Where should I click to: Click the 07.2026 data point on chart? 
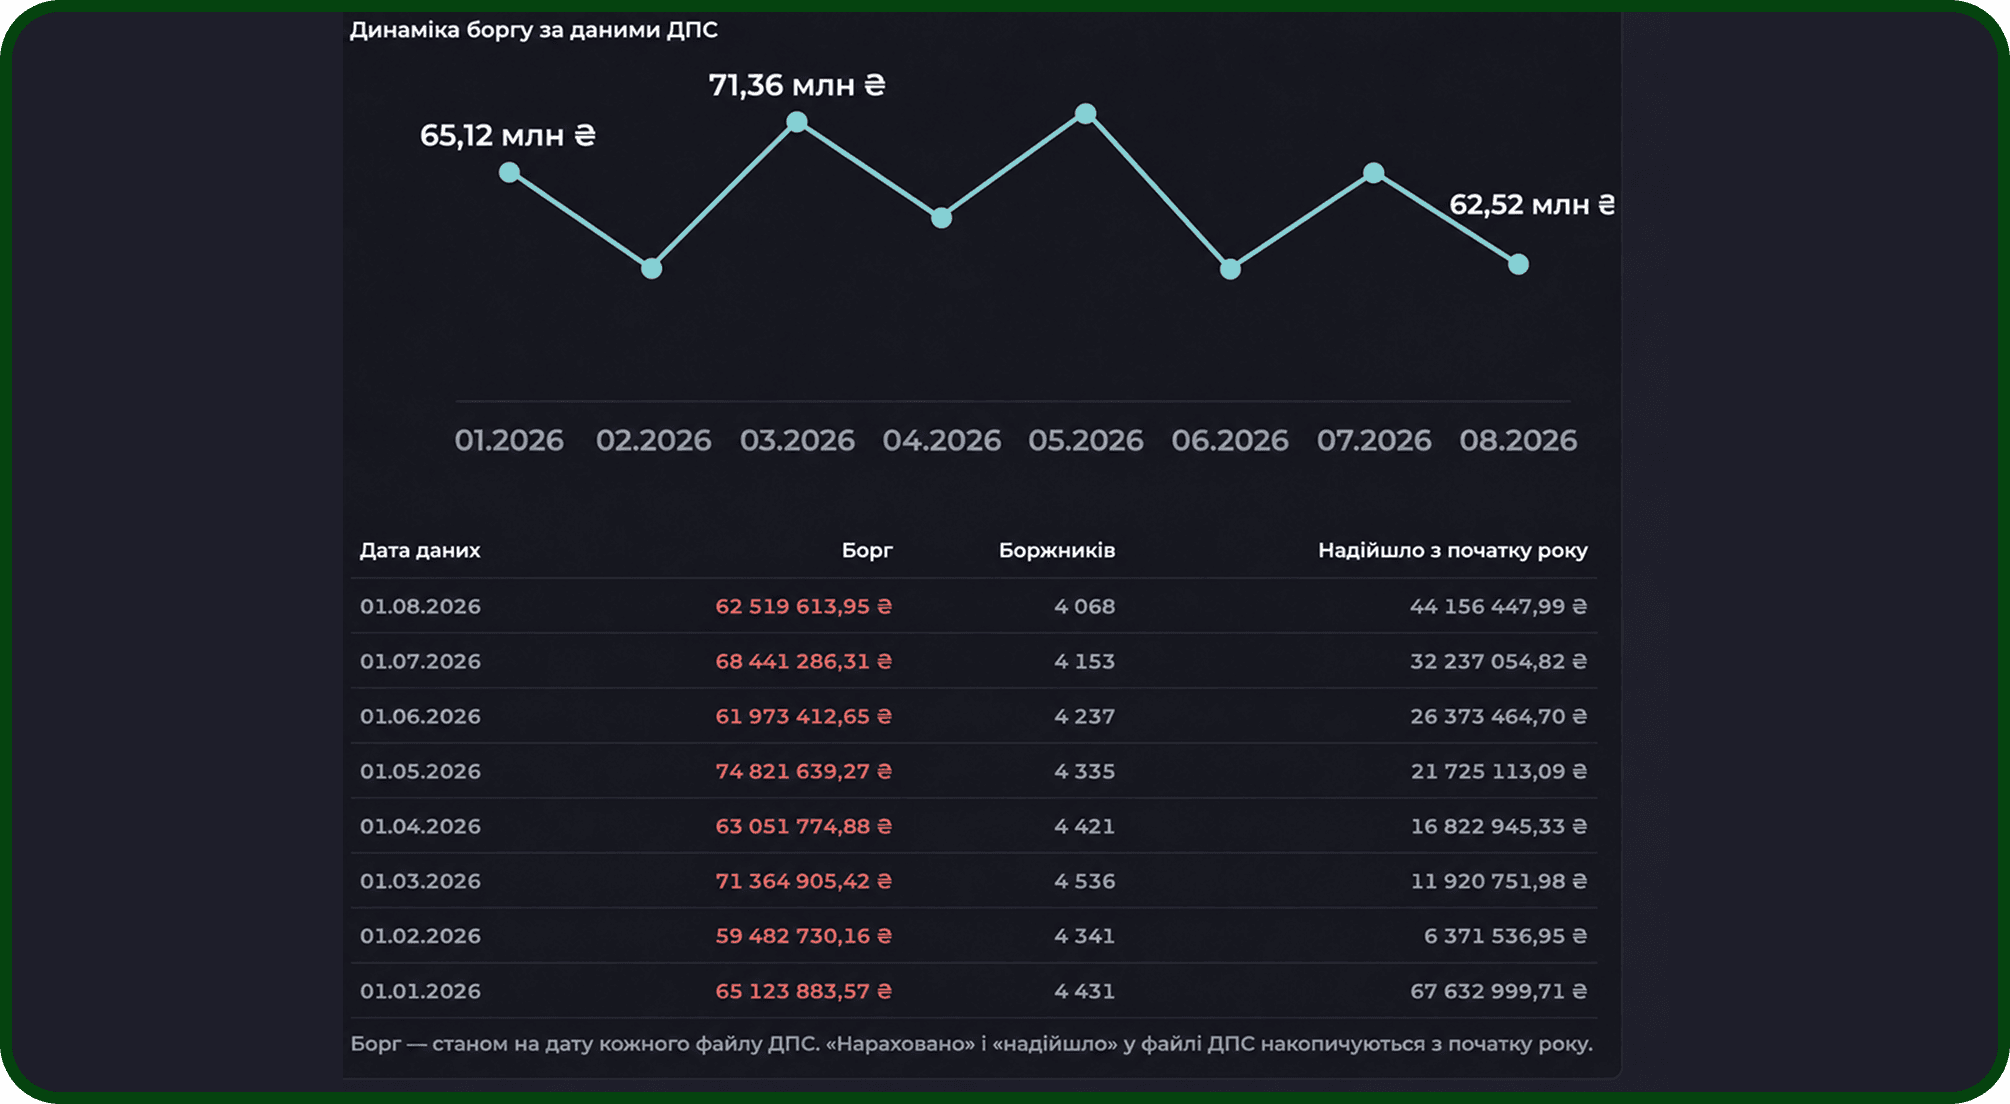coord(1374,173)
